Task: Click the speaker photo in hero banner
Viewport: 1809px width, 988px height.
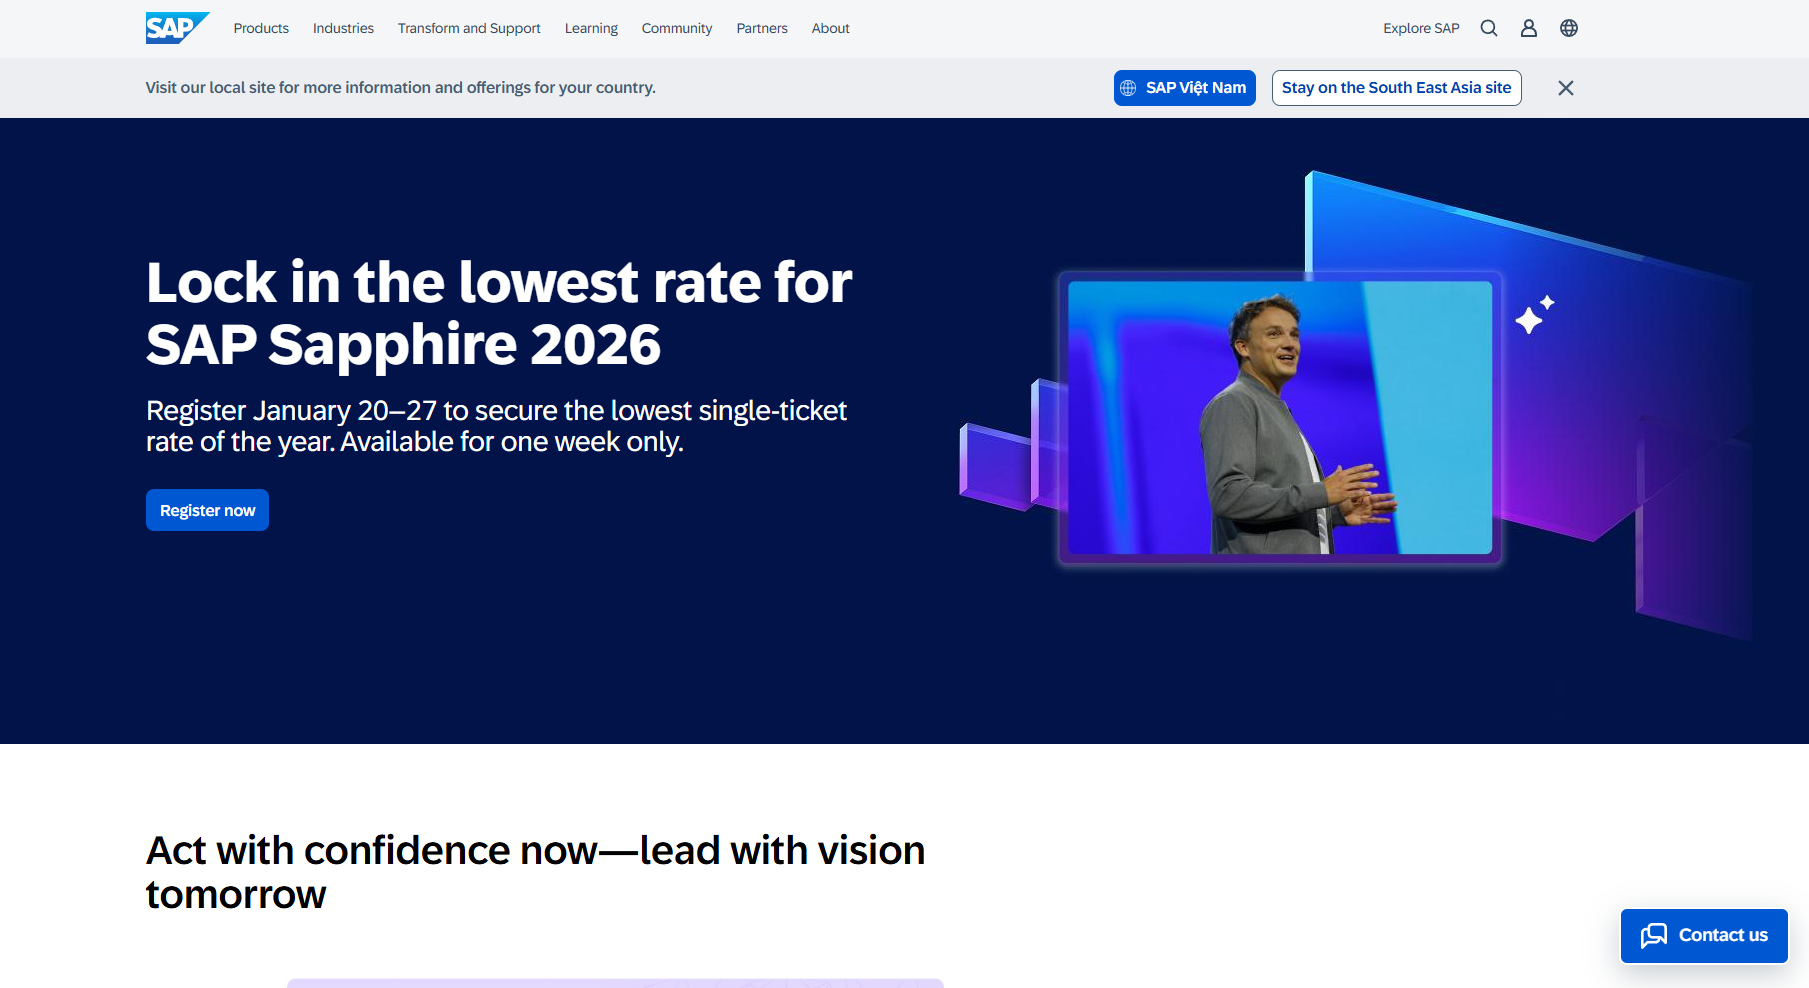Action: tap(1280, 417)
